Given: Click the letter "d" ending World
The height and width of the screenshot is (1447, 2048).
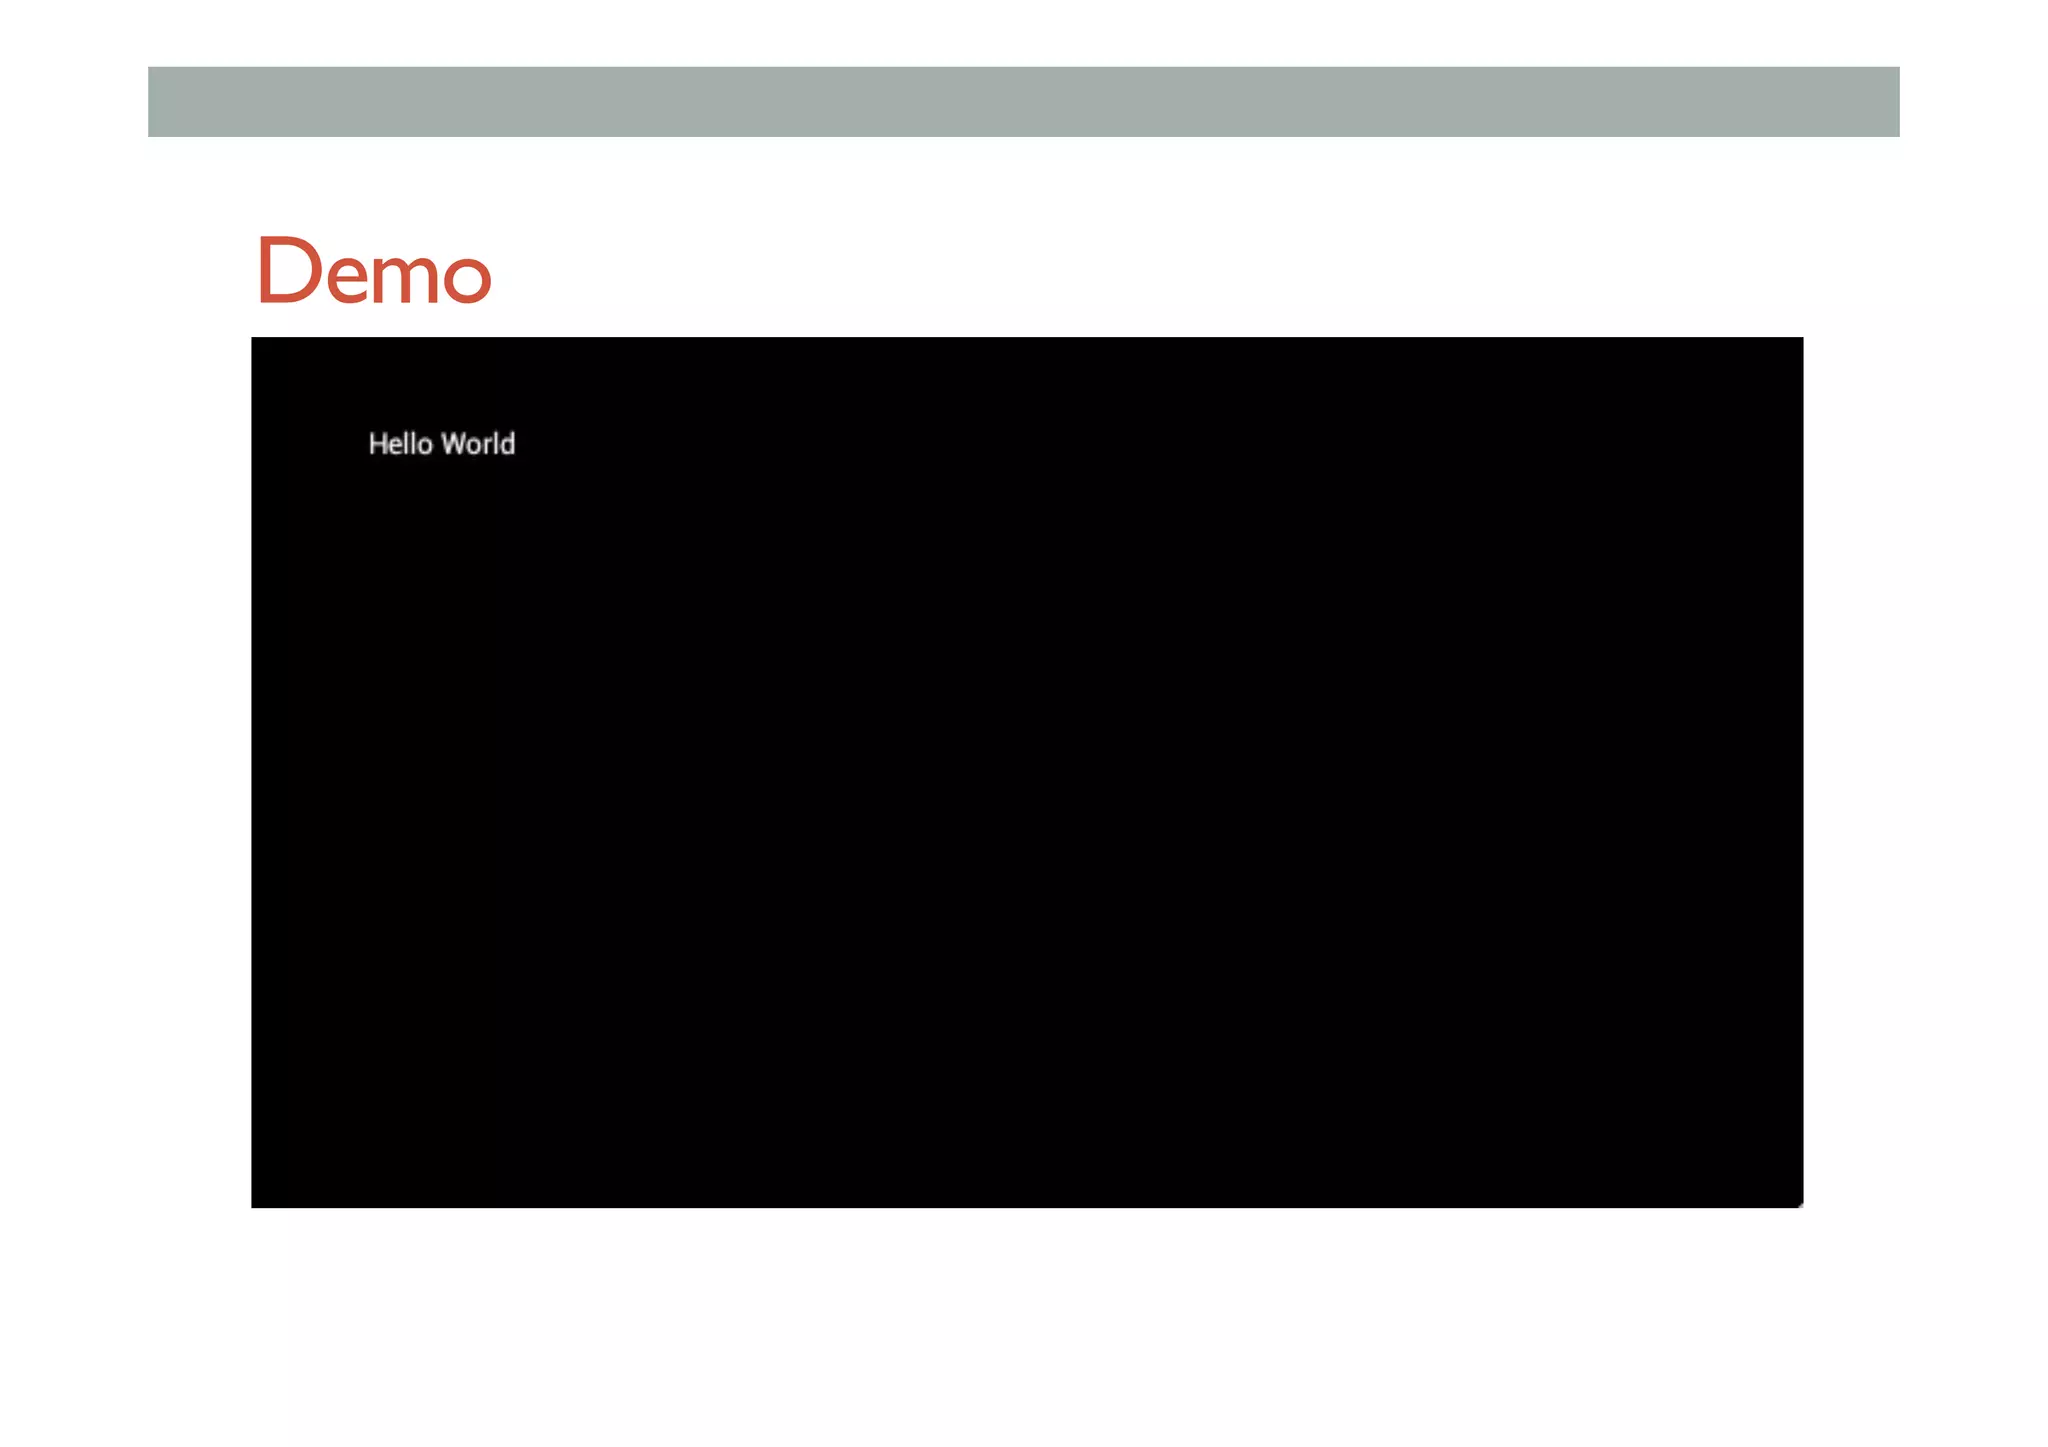Looking at the screenshot, I should (508, 444).
